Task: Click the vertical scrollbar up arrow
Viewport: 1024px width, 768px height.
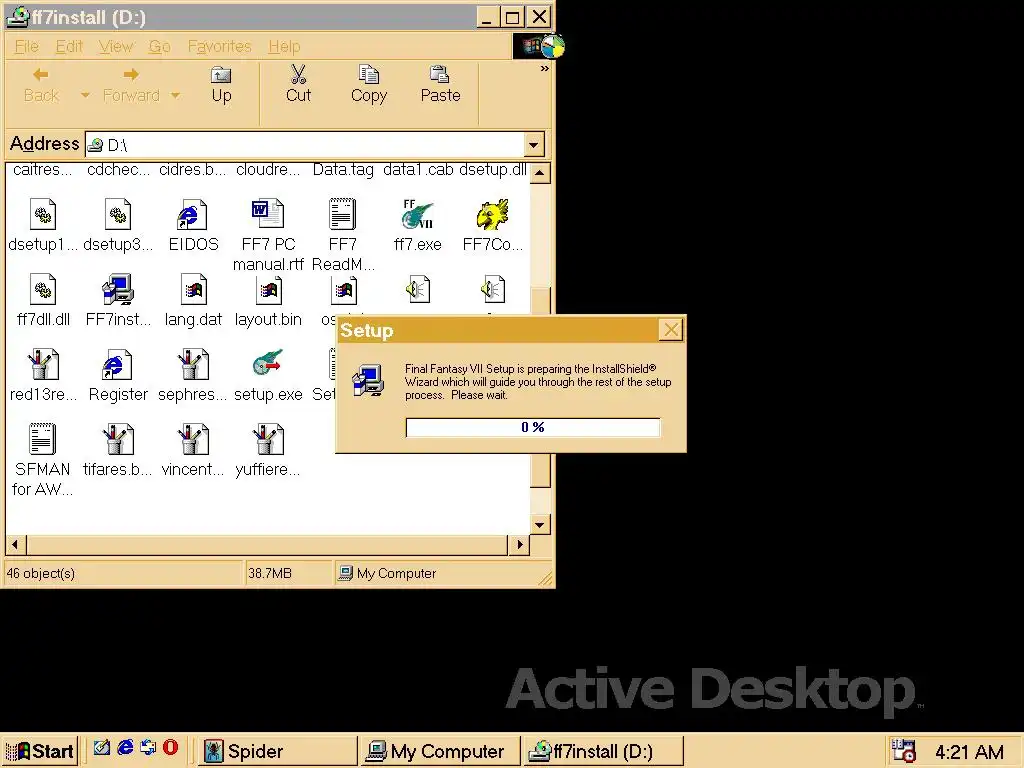Action: tap(539, 173)
